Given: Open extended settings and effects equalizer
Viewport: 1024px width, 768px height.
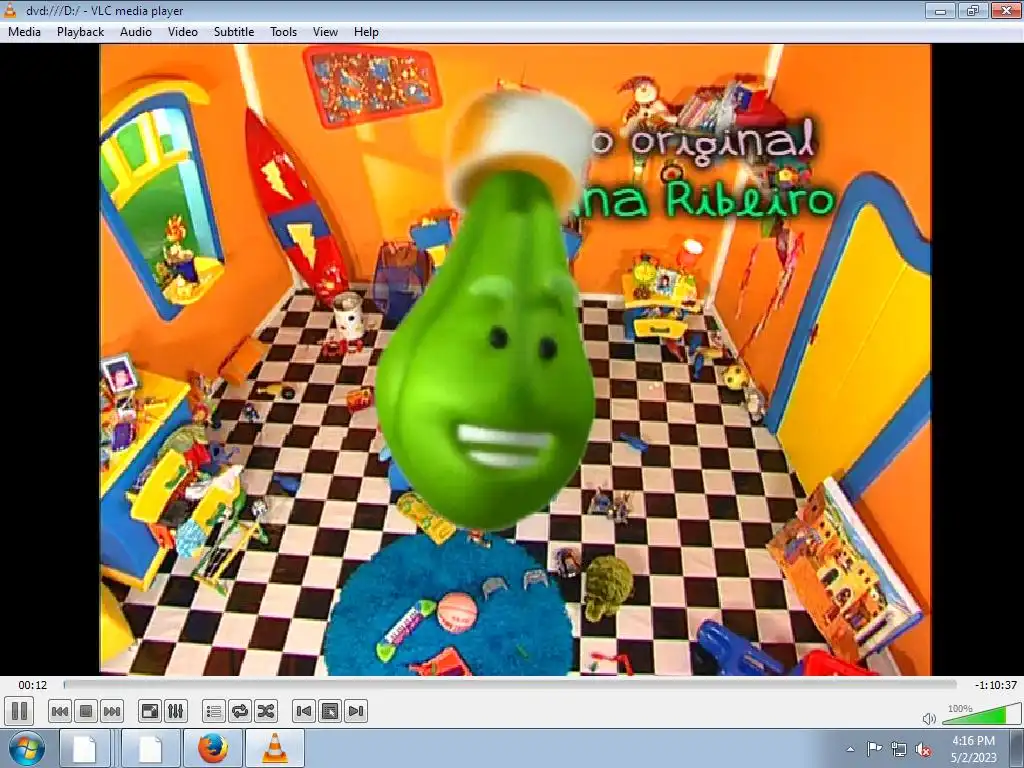Looking at the screenshot, I should pos(176,711).
